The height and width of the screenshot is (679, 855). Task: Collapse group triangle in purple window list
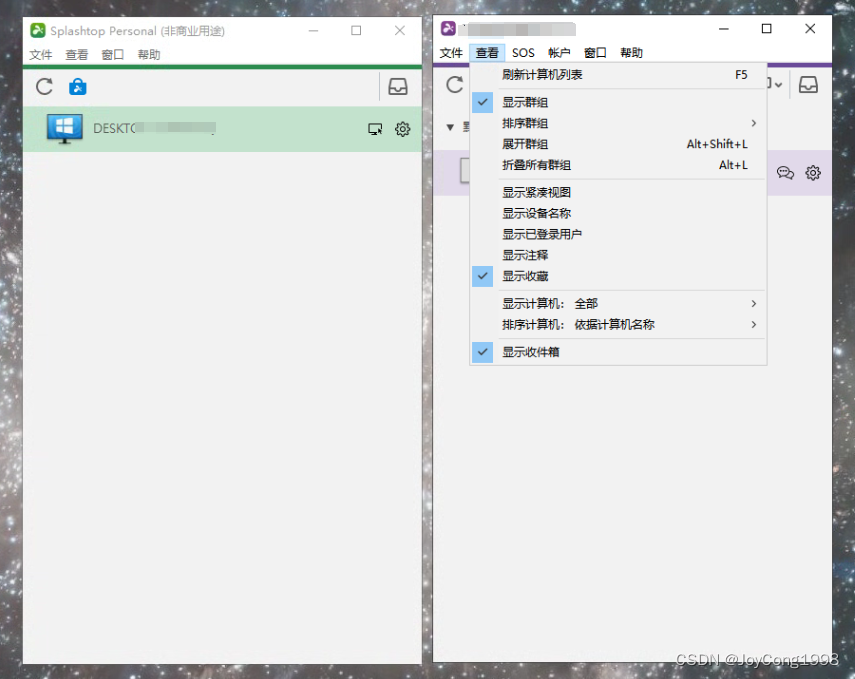[450, 127]
